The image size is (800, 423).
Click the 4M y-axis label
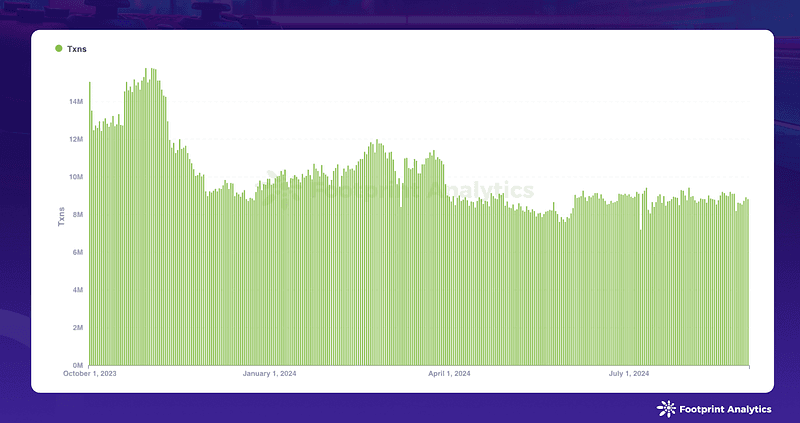[x=78, y=290]
